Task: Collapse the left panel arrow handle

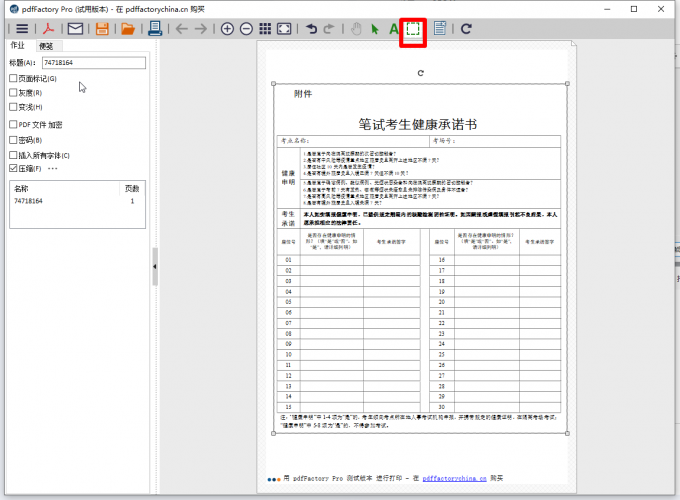Action: point(155,267)
